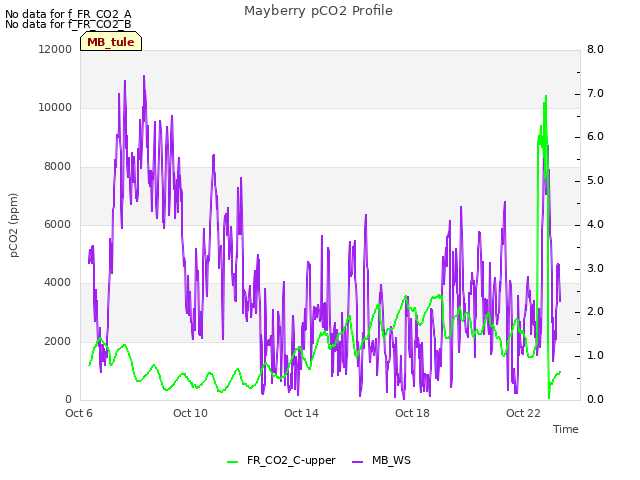Click the 7.0 right-axis value
The image size is (640, 480).
point(595,93)
